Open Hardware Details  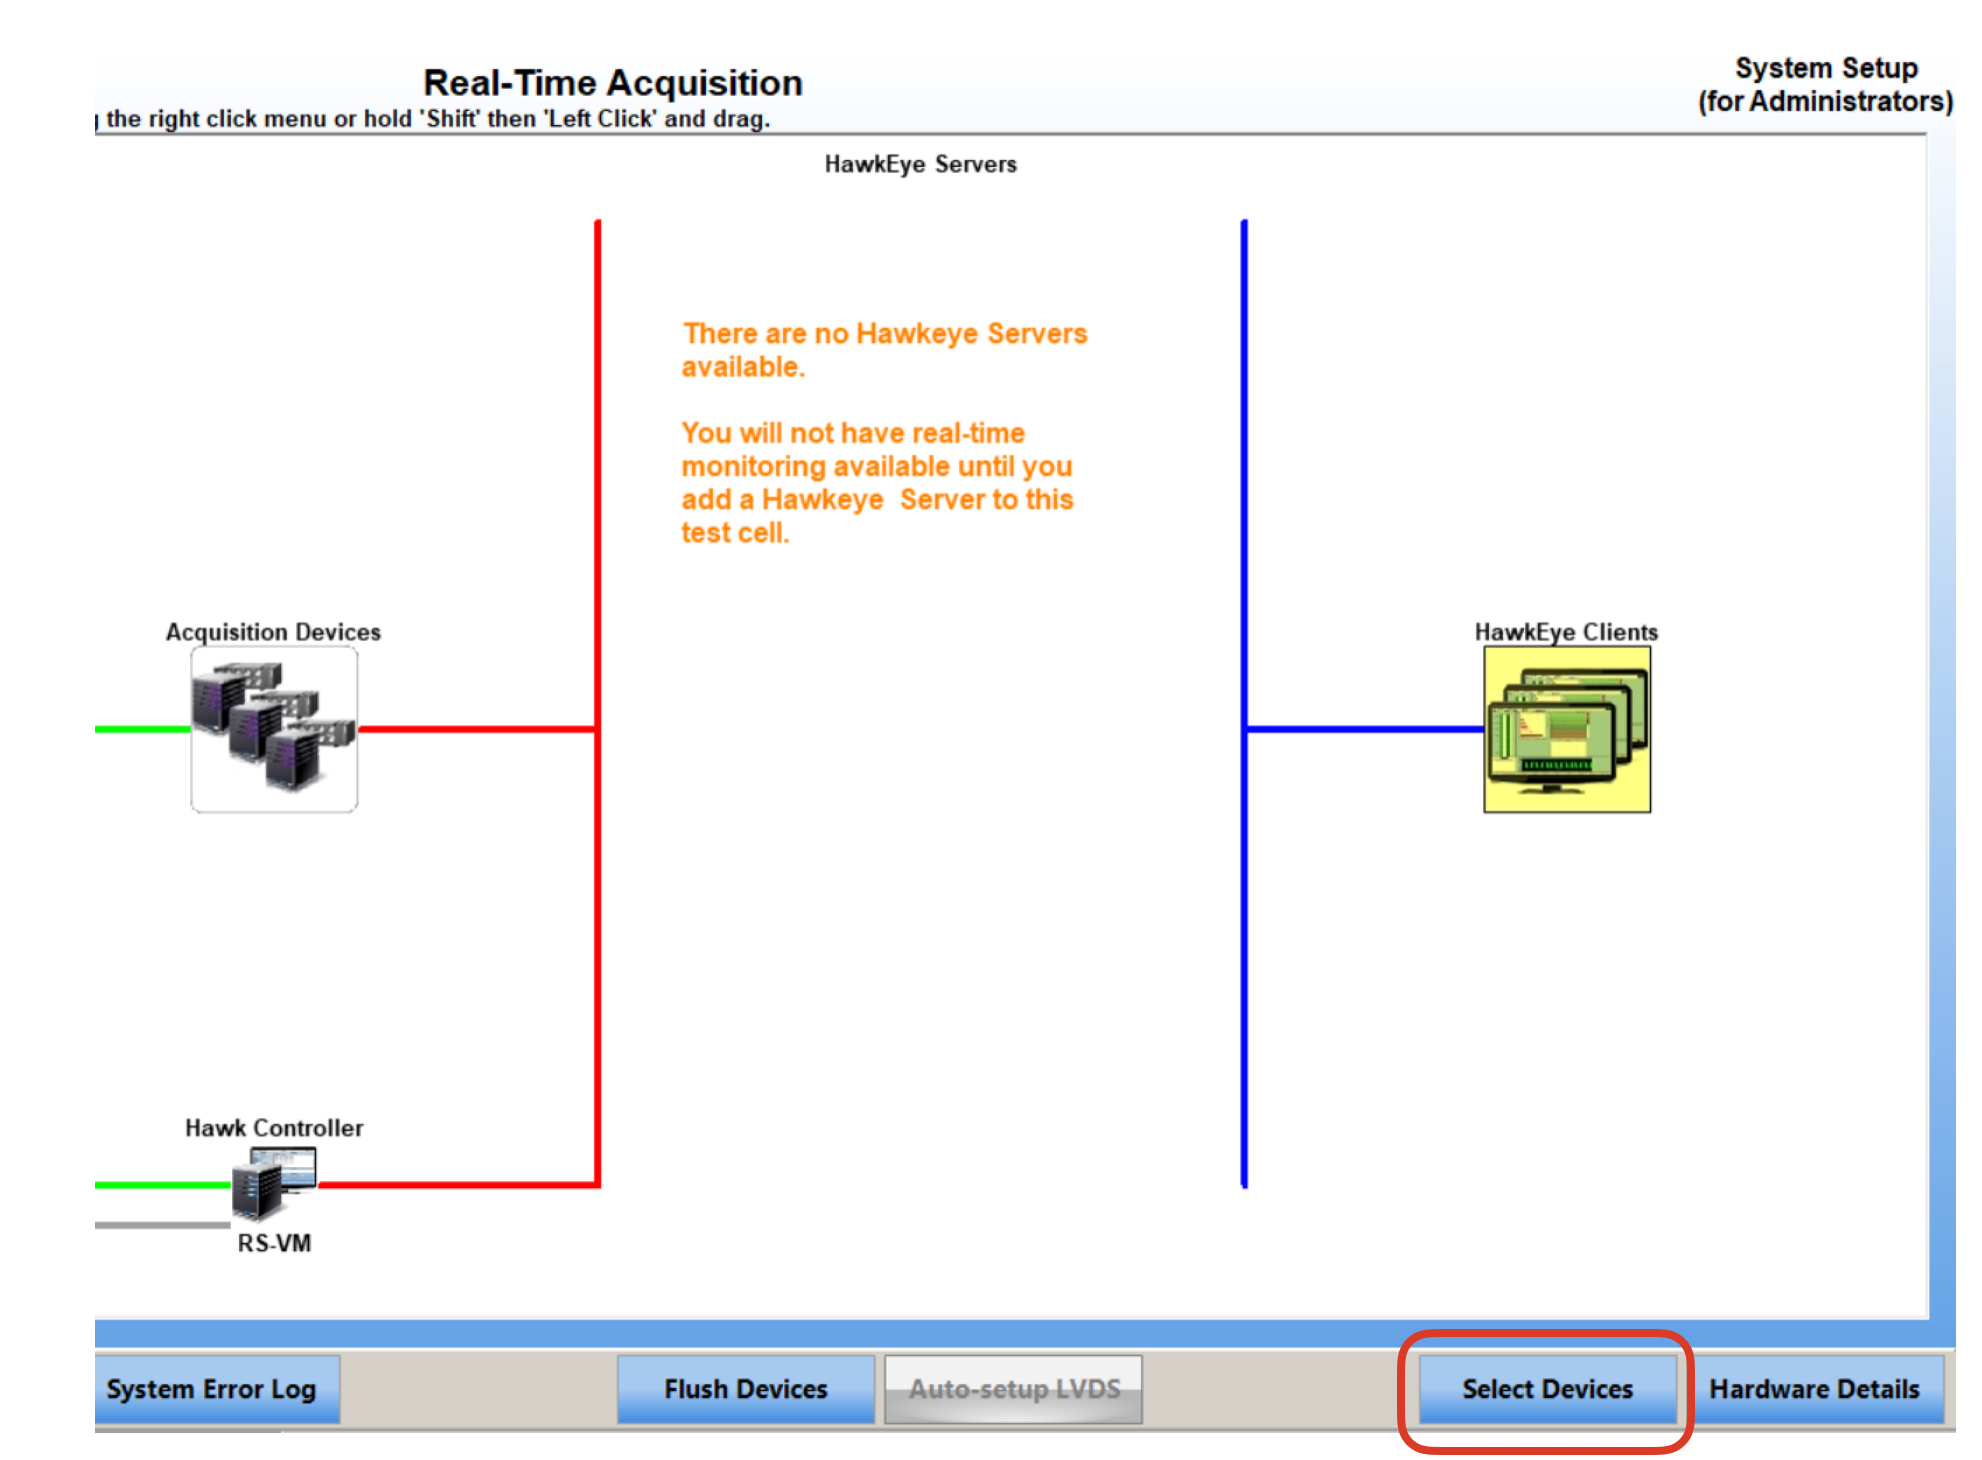pyautogui.click(x=1814, y=1389)
